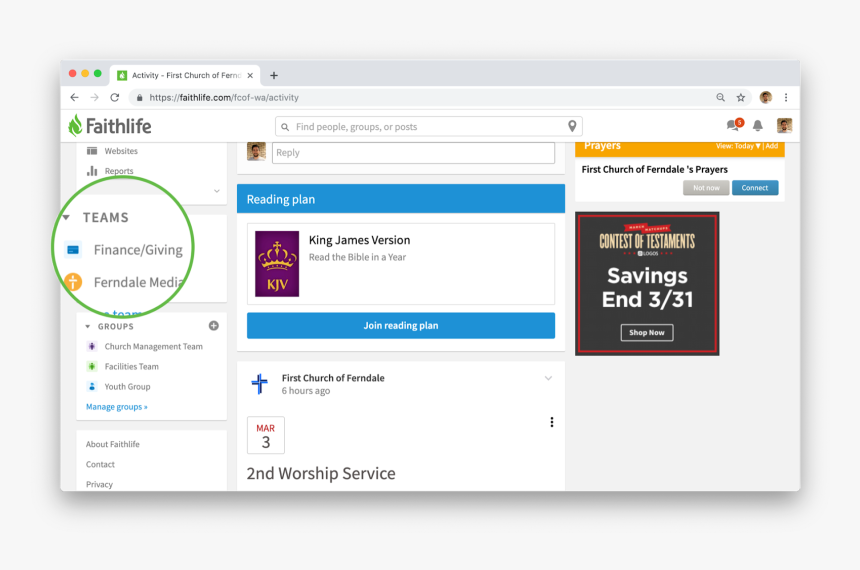The height and width of the screenshot is (570, 860).
Task: Click the zoom magnifier icon in the address bar
Action: pyautogui.click(x=721, y=97)
